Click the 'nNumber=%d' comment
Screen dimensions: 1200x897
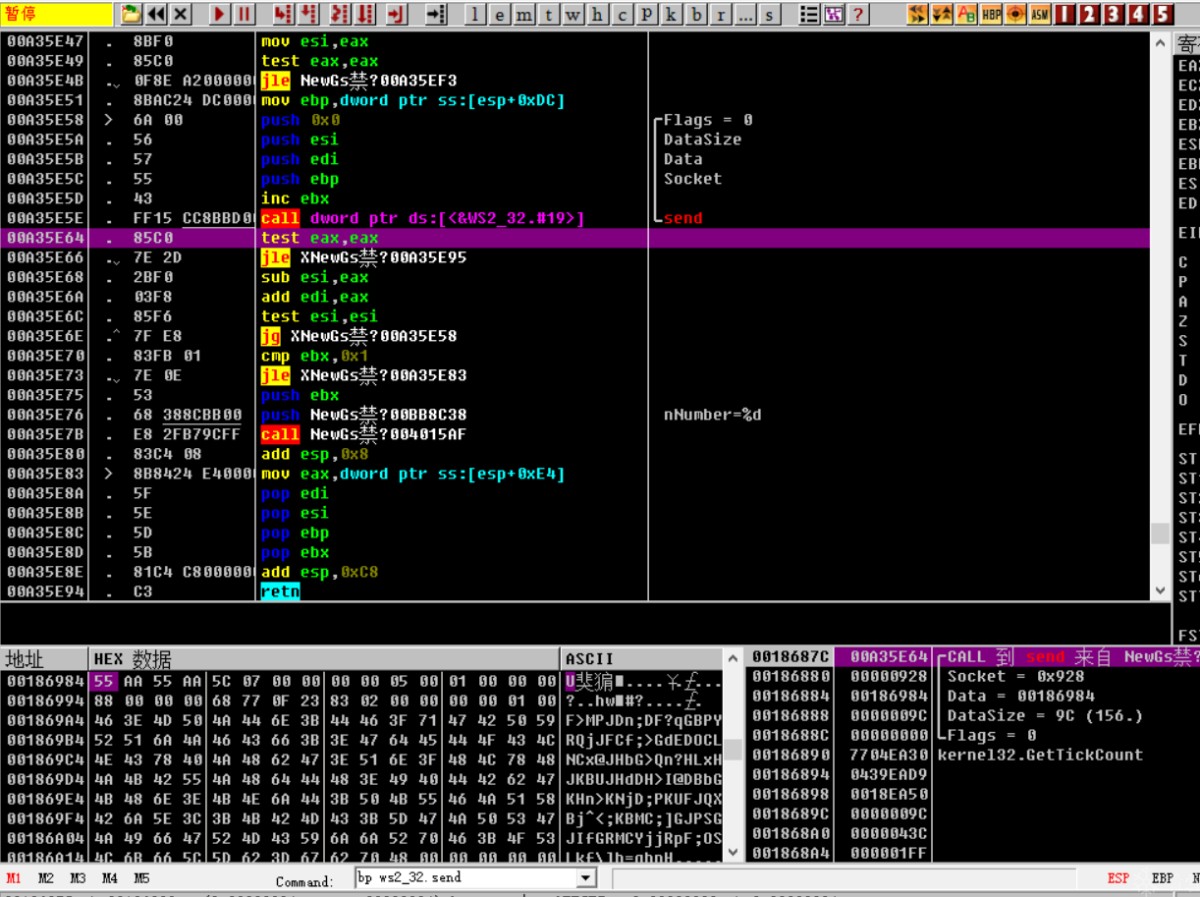pos(713,415)
